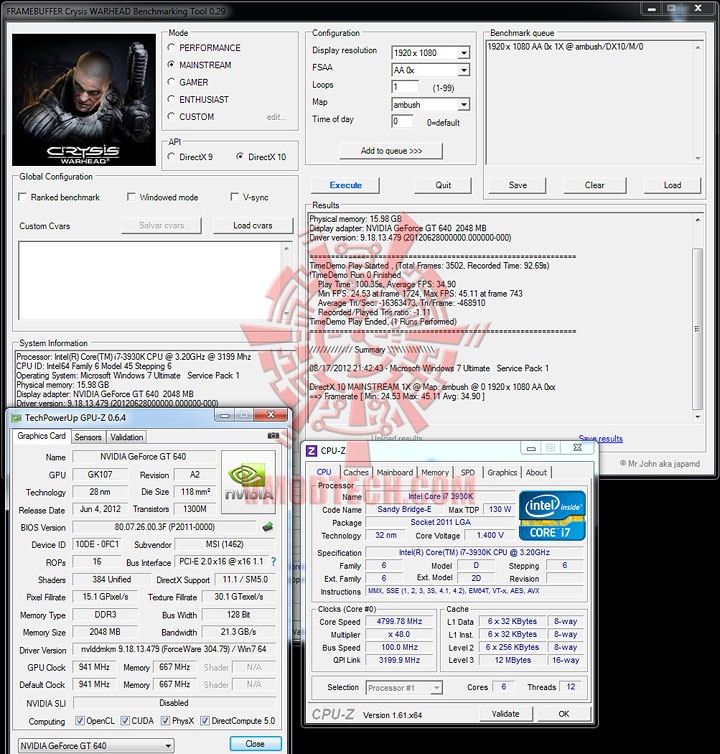Viewport: 720px width, 754px height.
Task: Click the Close button in GPU-Z
Action: coord(255,744)
